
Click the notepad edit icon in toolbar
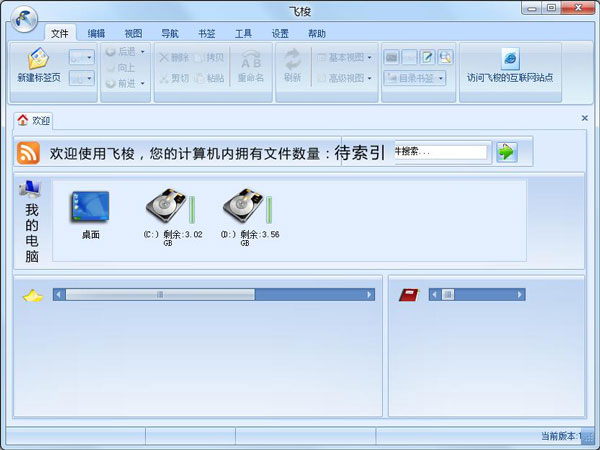[427, 57]
